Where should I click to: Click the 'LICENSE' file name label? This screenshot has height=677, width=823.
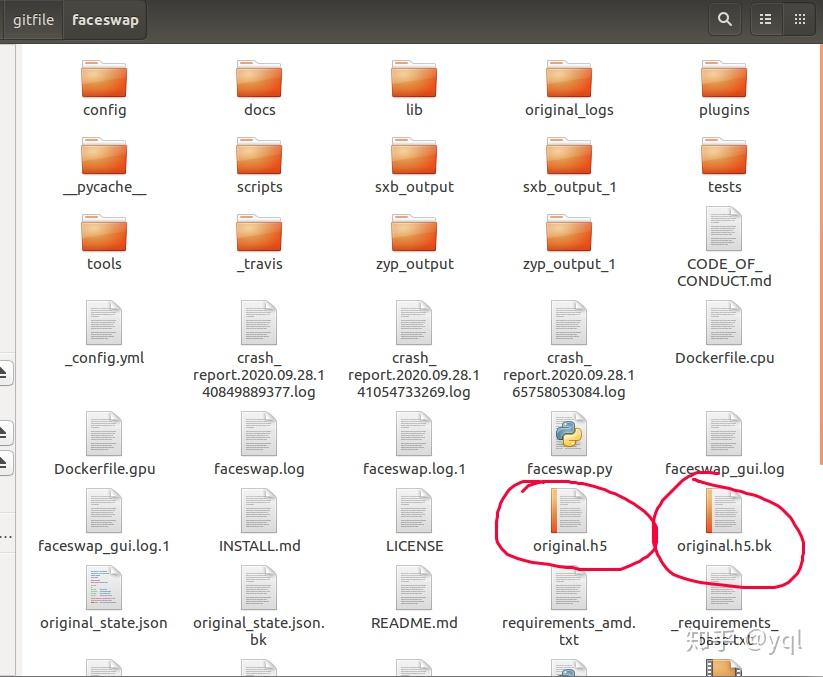(415, 546)
